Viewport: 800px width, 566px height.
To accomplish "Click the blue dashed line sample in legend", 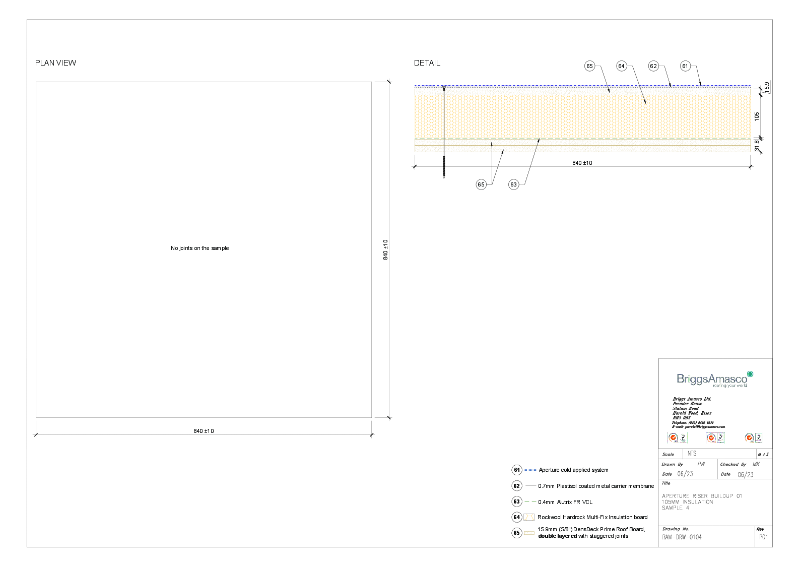I will 530,469.
